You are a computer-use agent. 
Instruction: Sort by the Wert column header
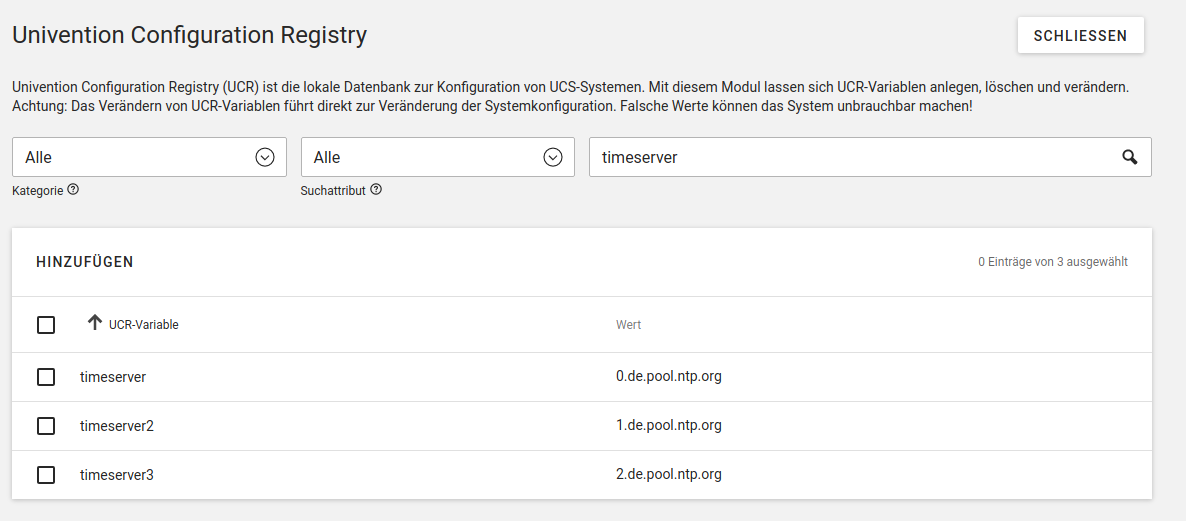[628, 325]
